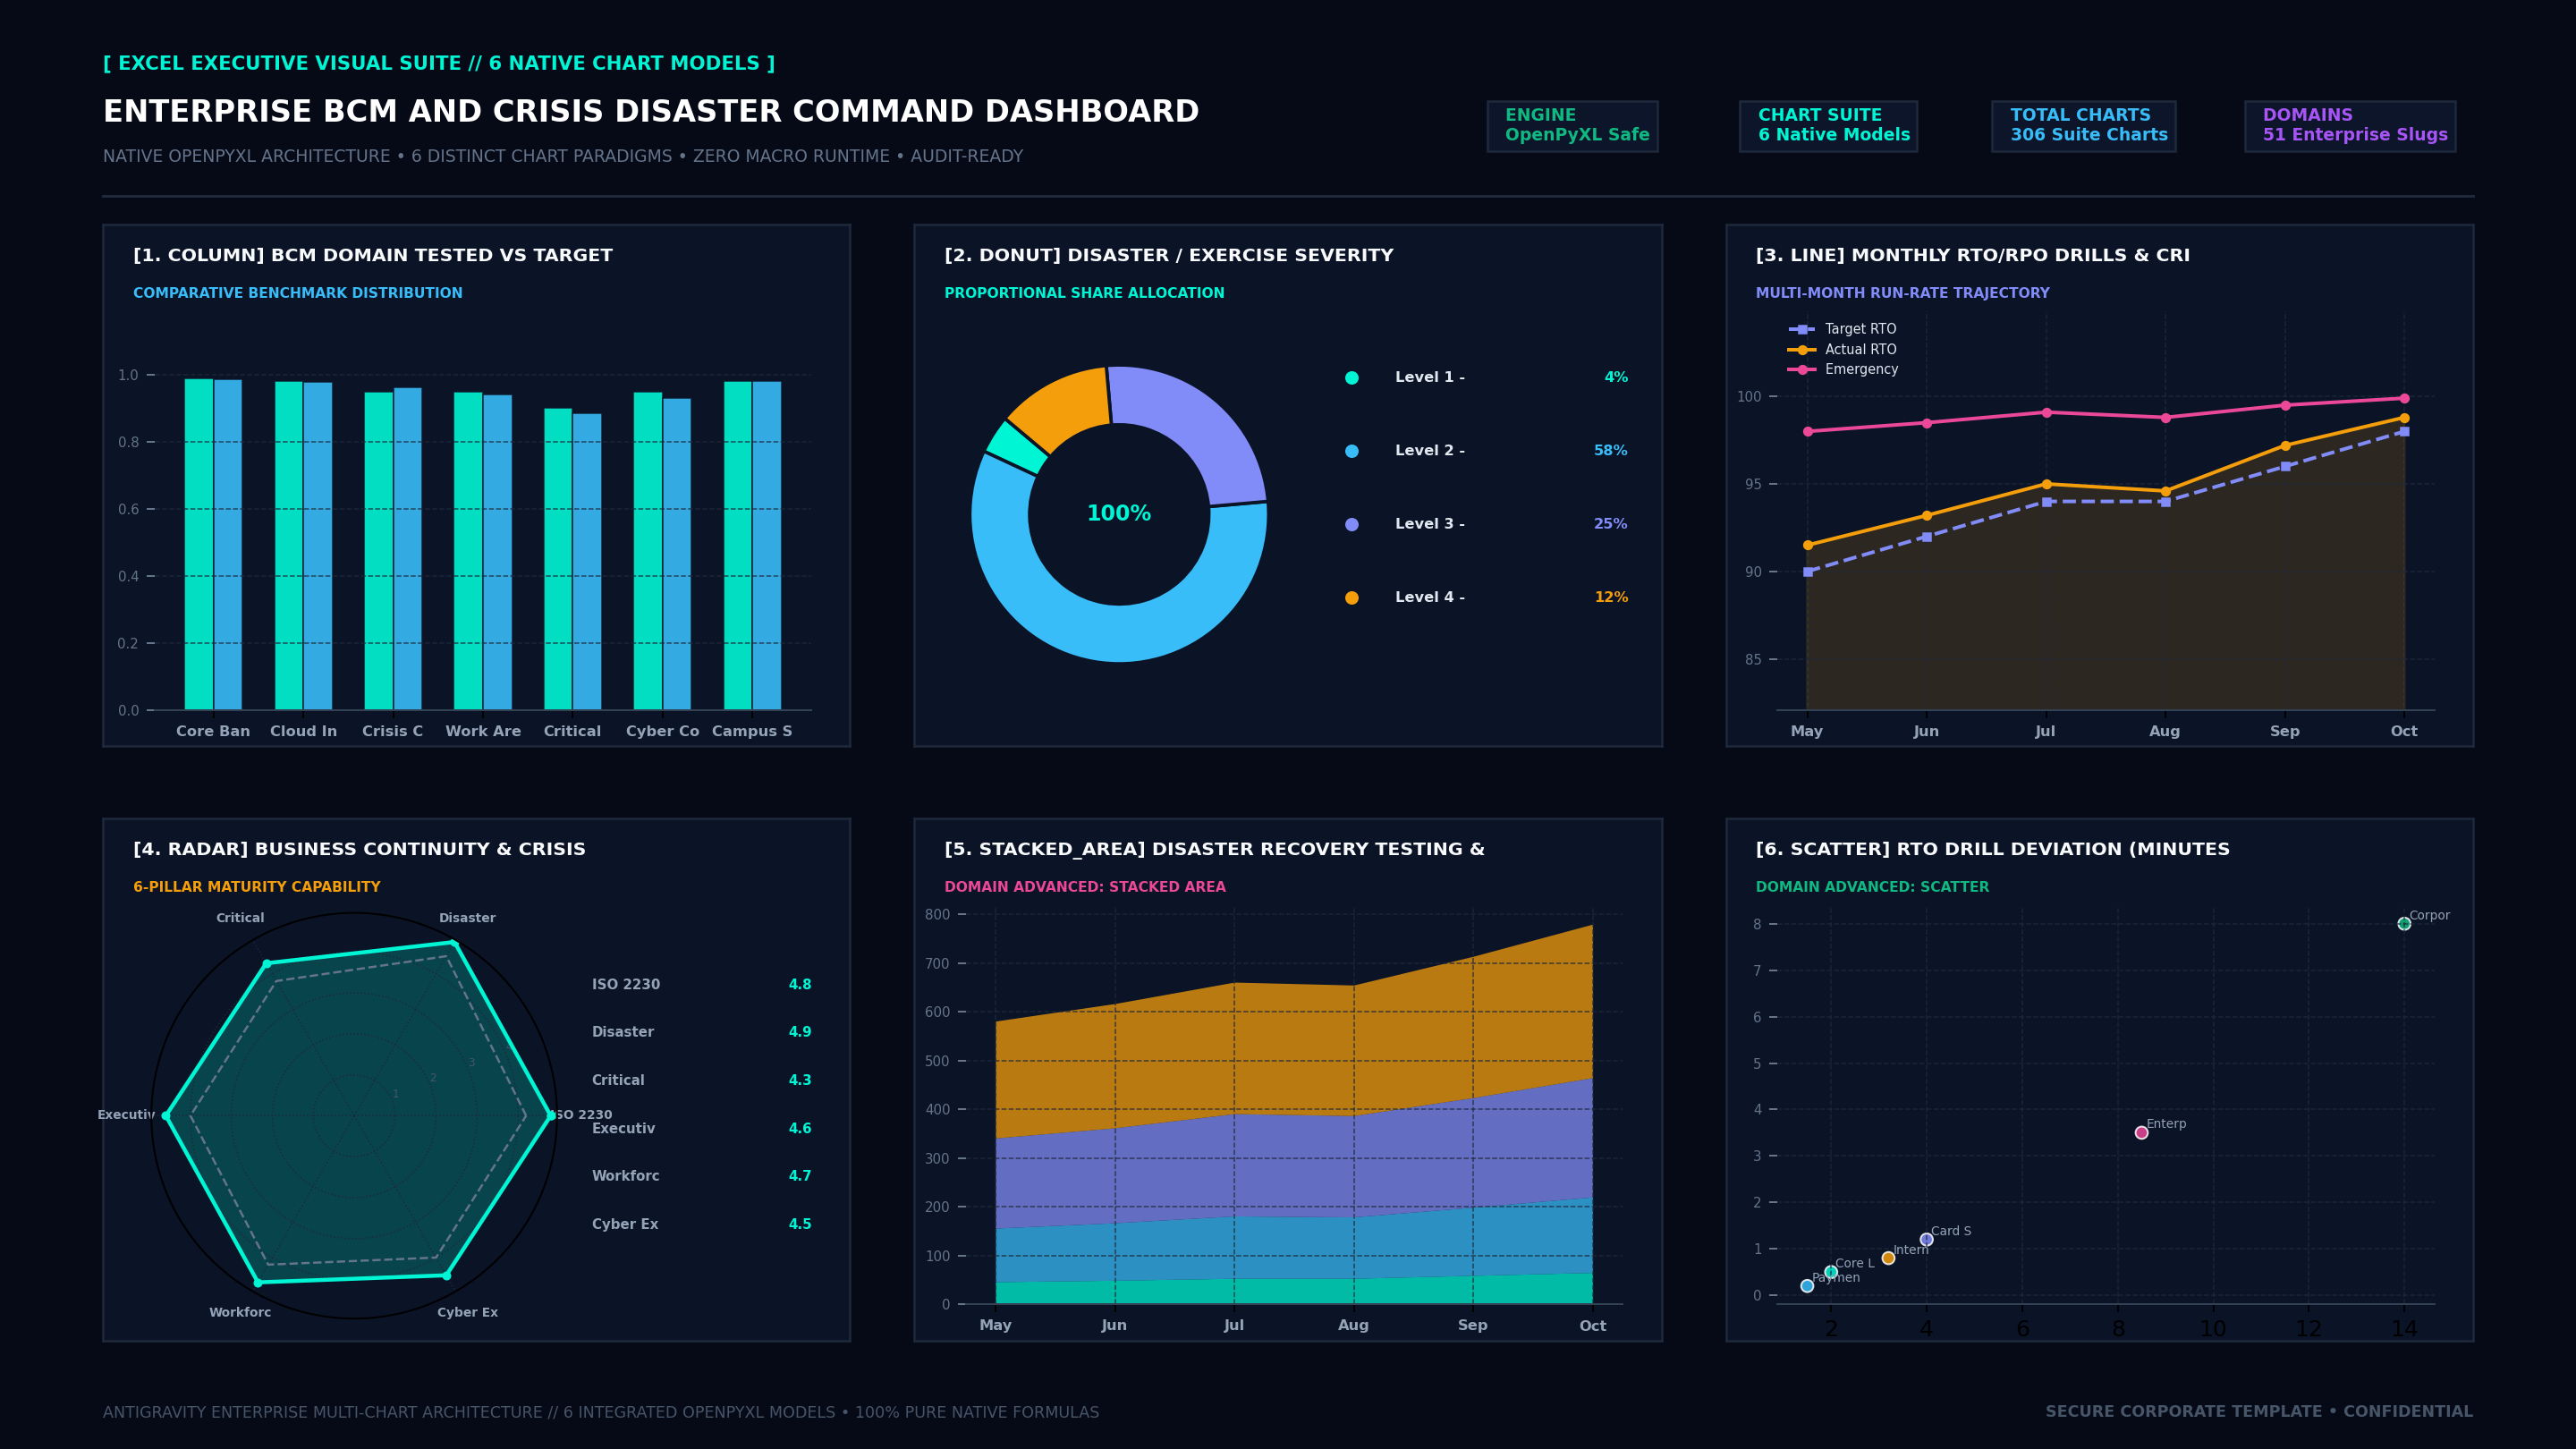Viewport: 2576px width, 1449px height.
Task: Click the DOMAIN ADVANCED: SCATTER subtitle
Action: 1872,888
